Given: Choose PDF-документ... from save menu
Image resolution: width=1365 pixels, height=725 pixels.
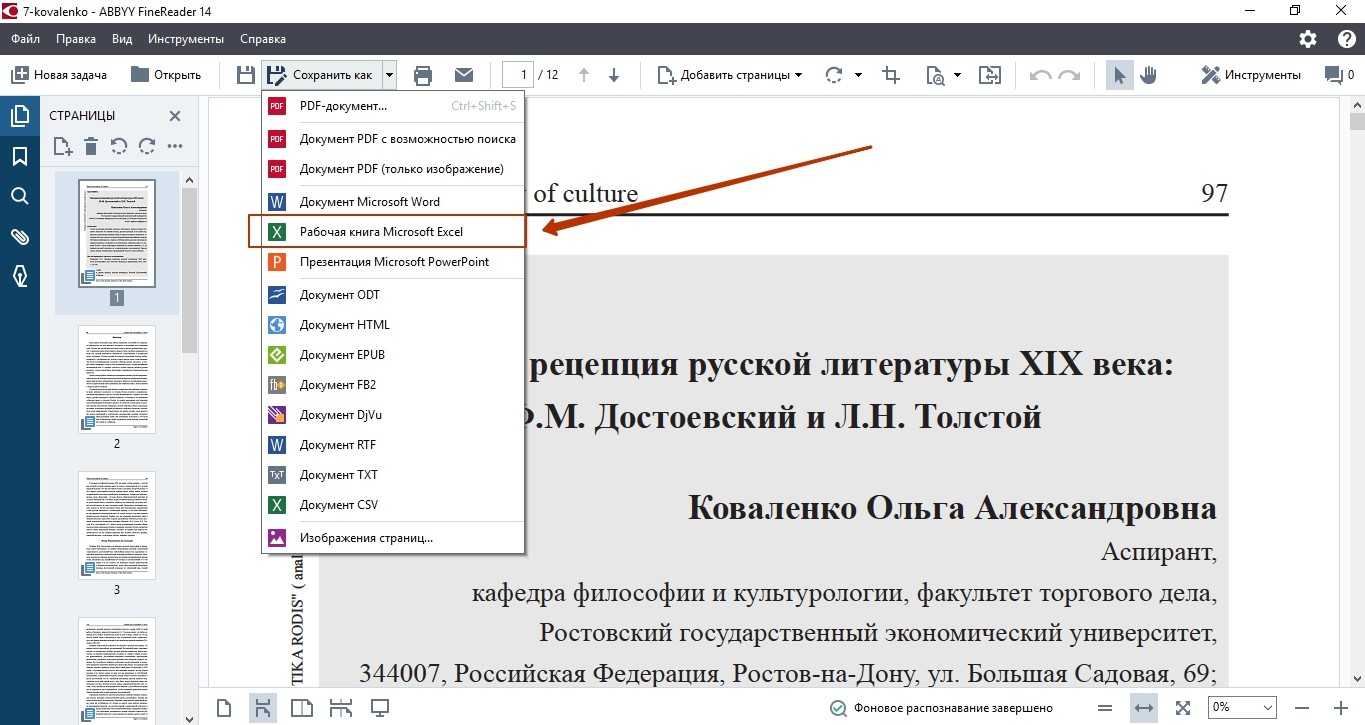Looking at the screenshot, I should [x=393, y=106].
